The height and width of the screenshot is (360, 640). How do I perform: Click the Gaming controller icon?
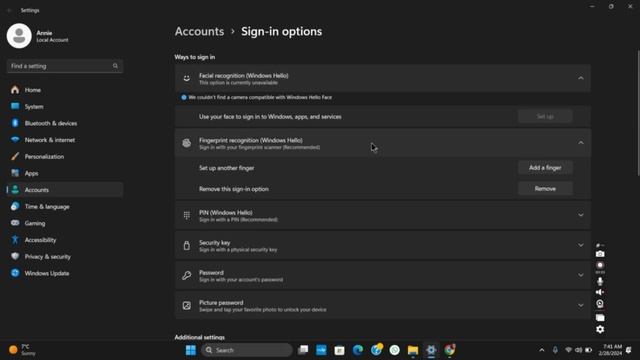[15, 223]
